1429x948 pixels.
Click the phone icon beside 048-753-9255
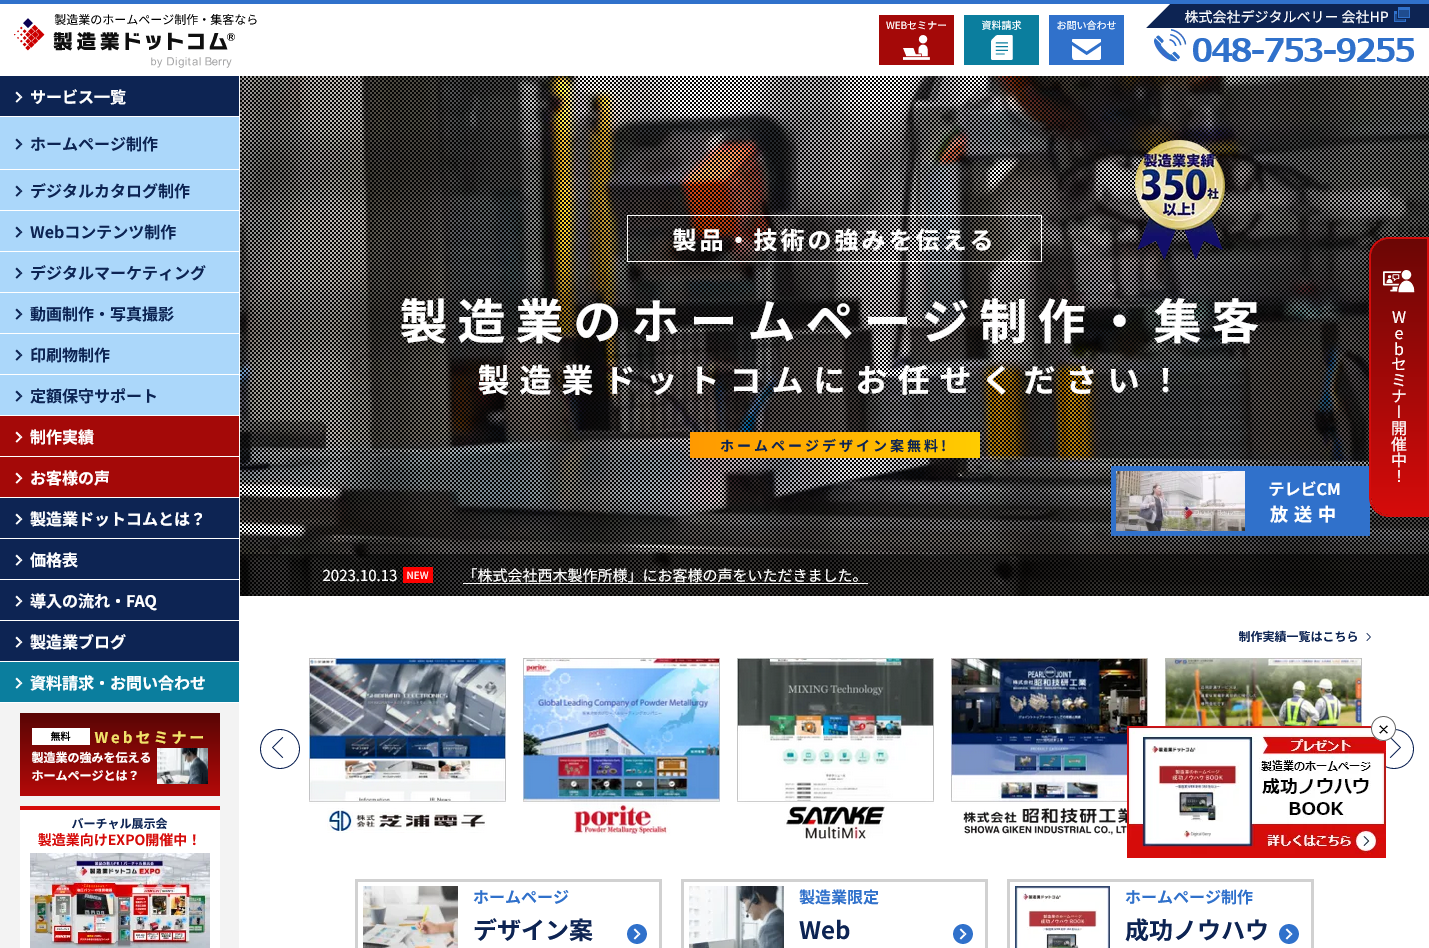1166,44
